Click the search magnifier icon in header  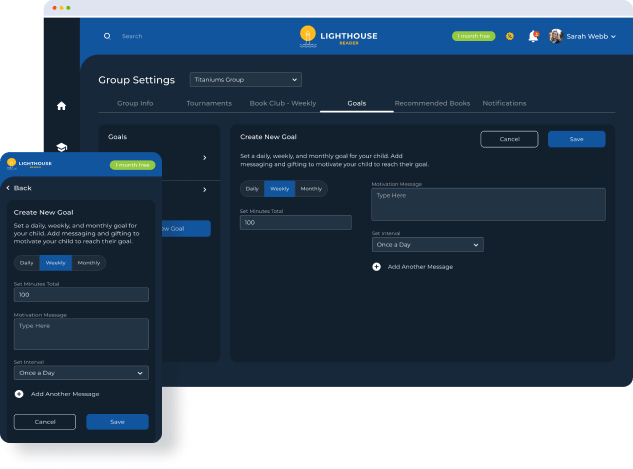click(107, 36)
